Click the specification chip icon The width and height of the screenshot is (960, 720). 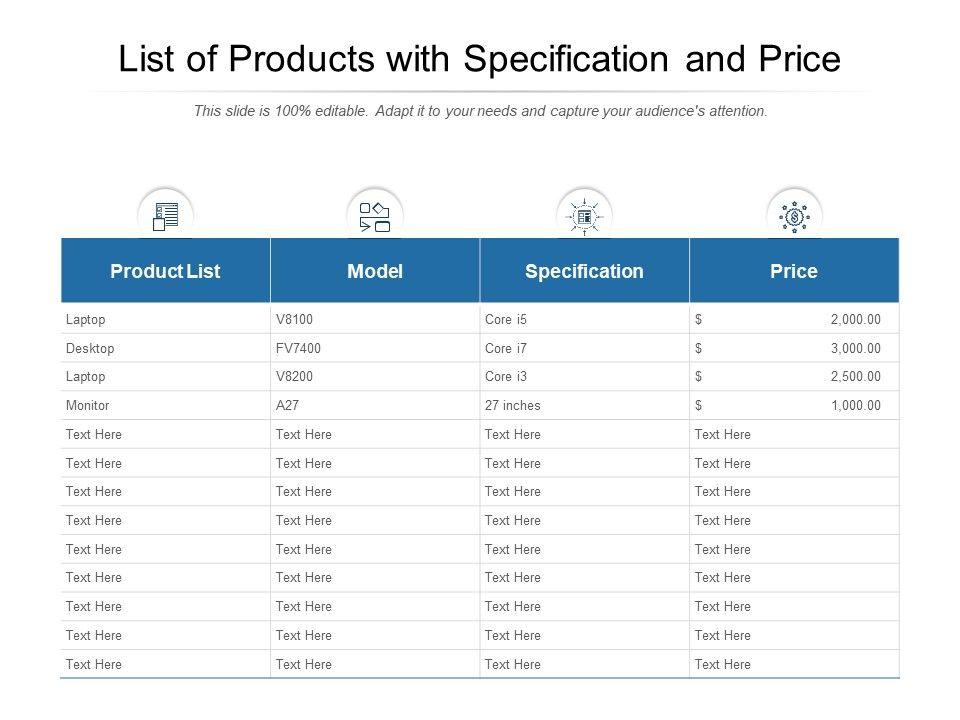584,216
